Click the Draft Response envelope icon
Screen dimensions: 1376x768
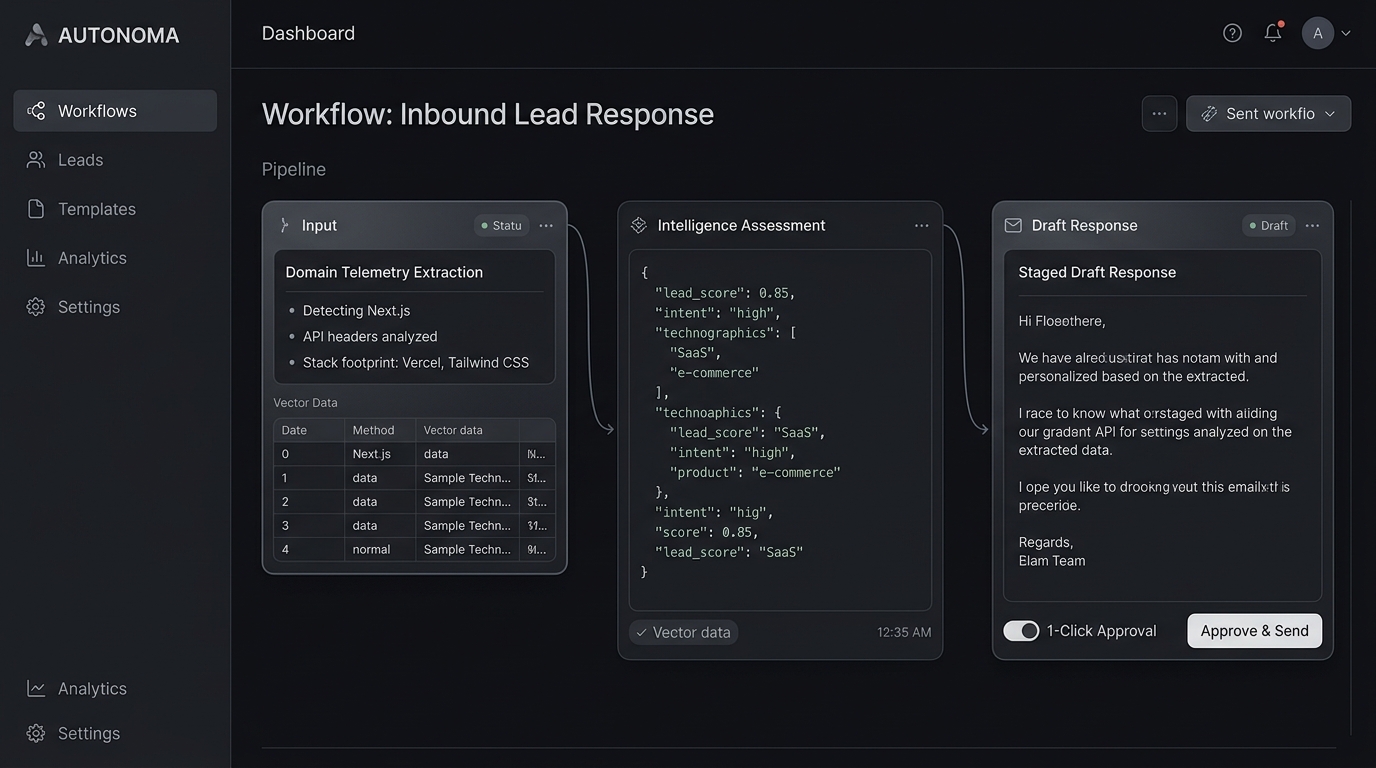click(x=1013, y=226)
